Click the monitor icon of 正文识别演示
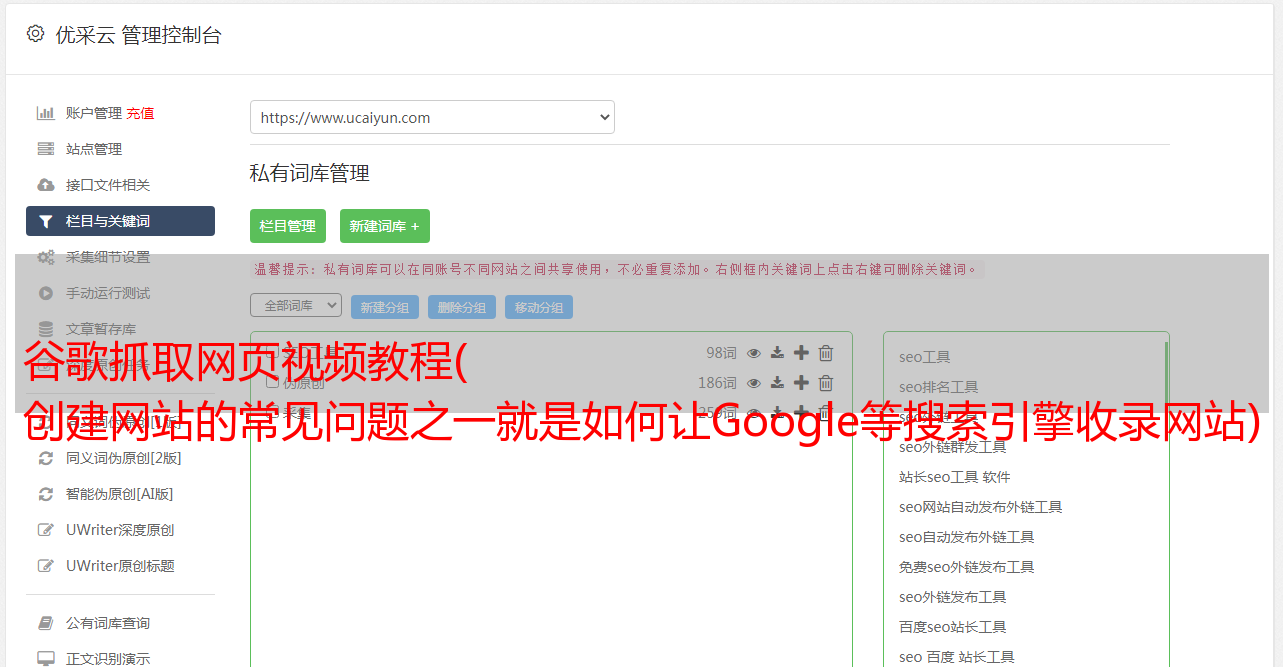This screenshot has height=667, width=1283. click(46, 659)
